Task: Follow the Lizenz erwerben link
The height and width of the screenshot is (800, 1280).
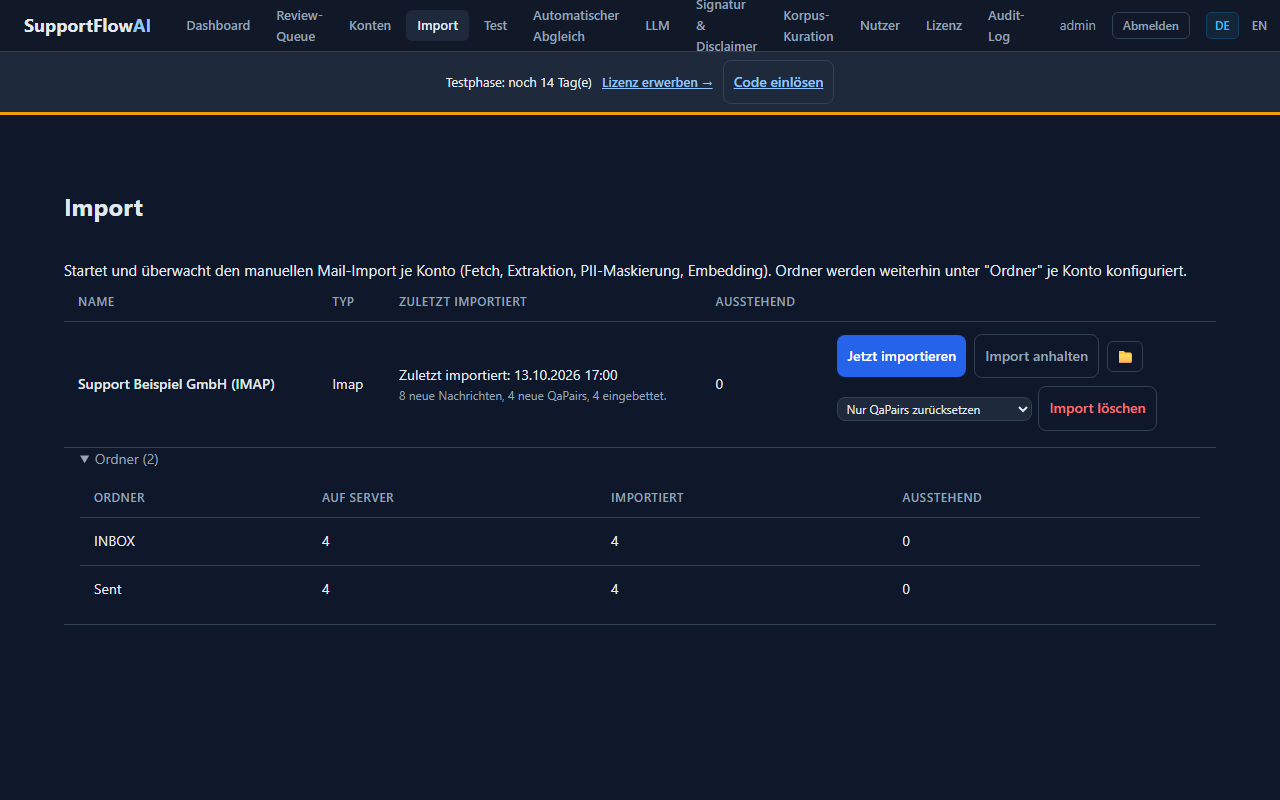Action: (657, 82)
